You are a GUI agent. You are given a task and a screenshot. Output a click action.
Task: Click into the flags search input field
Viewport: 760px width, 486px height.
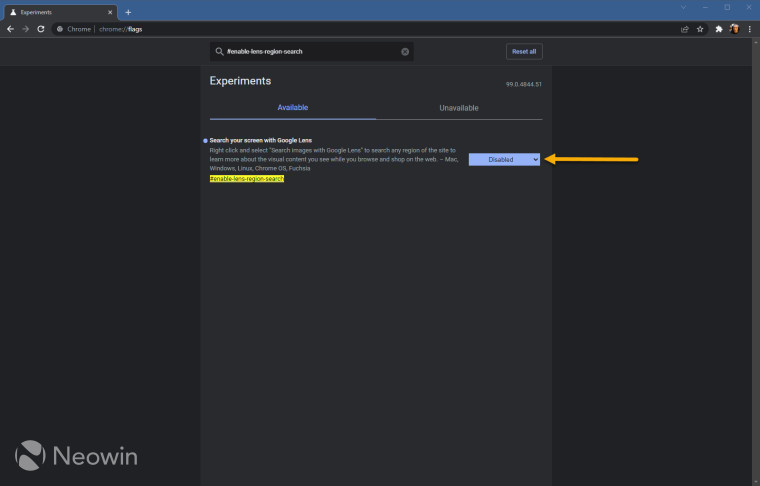(312, 51)
